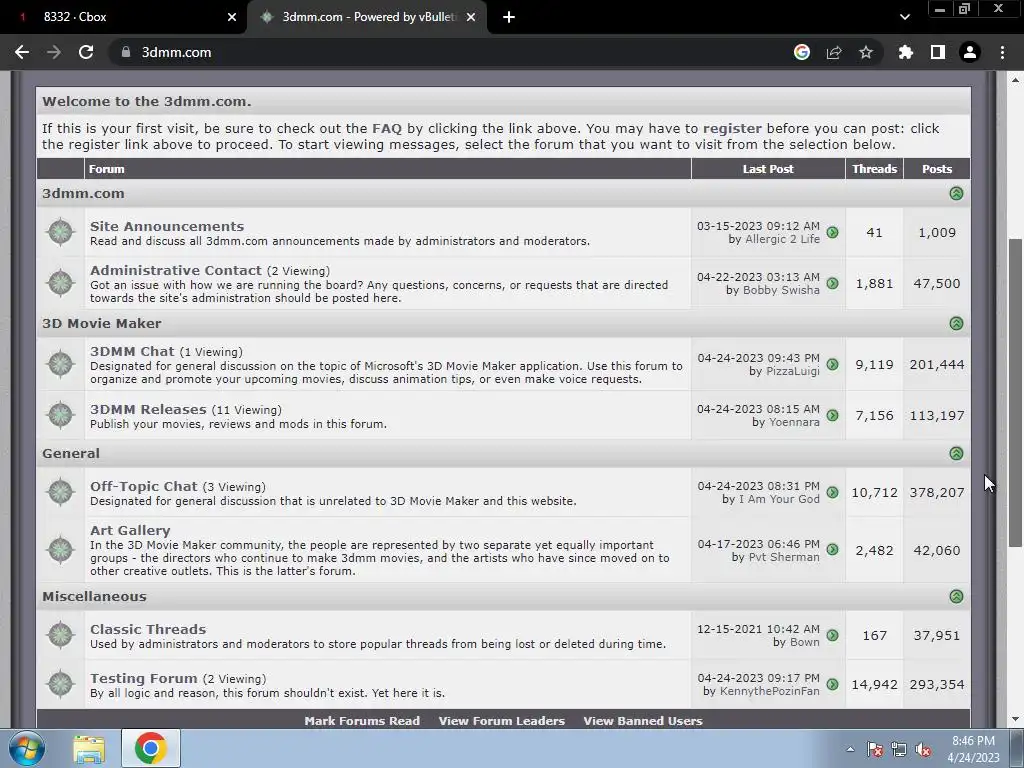Click the Testing Forum status icon
This screenshot has width=1024, height=768.
[x=60, y=684]
